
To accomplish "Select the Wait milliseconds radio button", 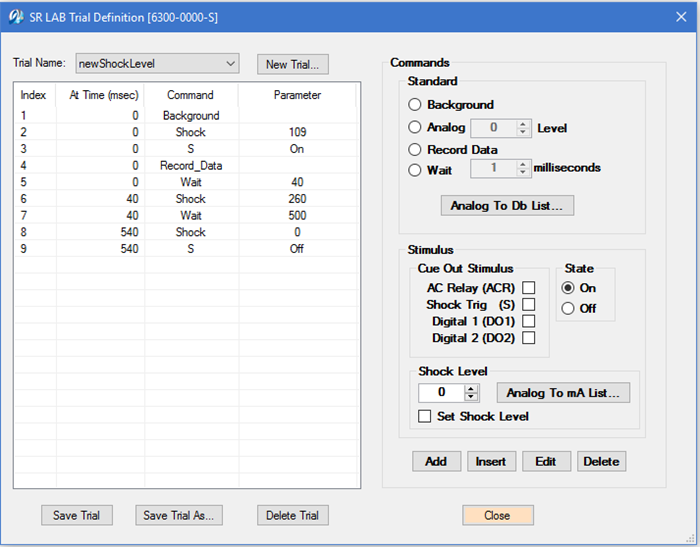I will click(x=415, y=170).
